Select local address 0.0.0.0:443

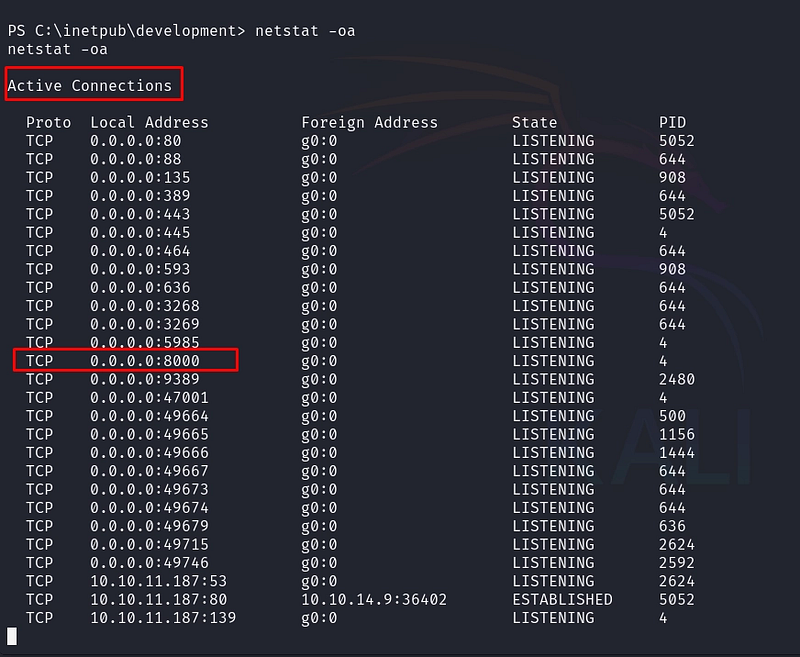[x=140, y=214]
